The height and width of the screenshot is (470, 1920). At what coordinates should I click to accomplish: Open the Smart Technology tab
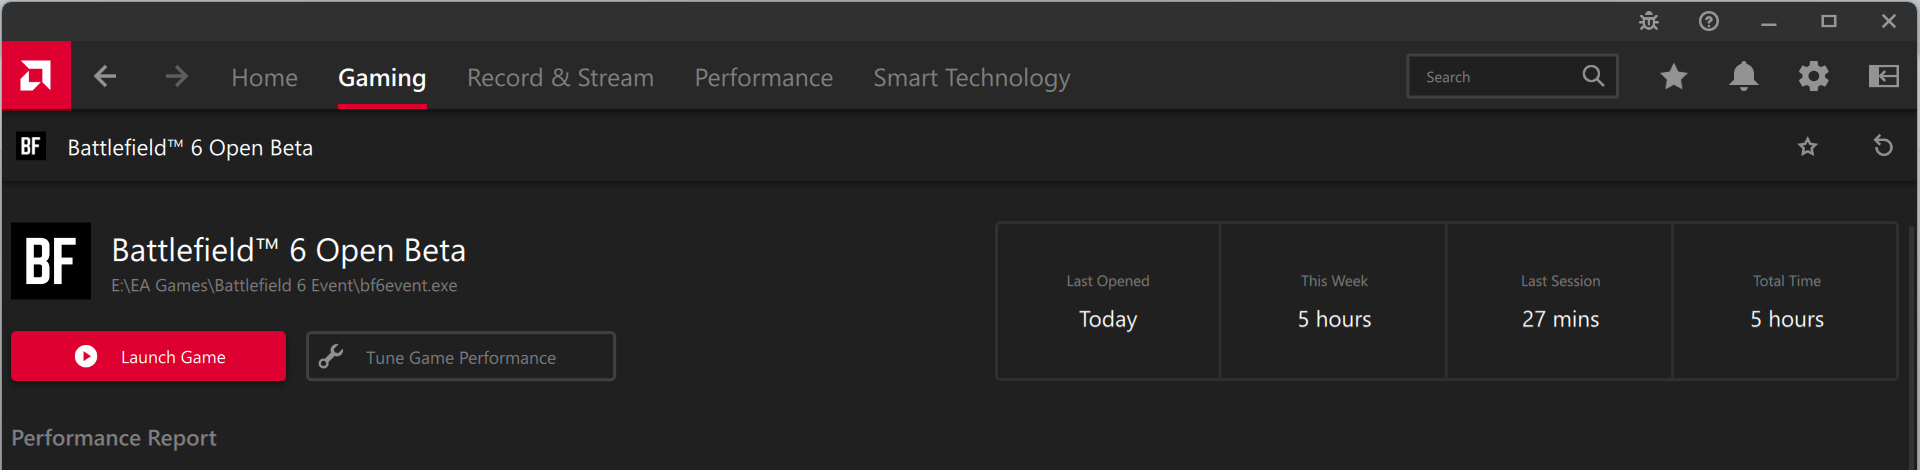tap(971, 77)
